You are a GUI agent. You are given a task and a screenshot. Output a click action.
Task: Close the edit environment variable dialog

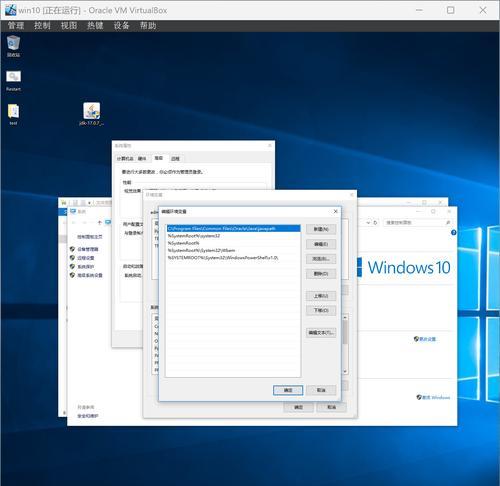tap(336, 211)
